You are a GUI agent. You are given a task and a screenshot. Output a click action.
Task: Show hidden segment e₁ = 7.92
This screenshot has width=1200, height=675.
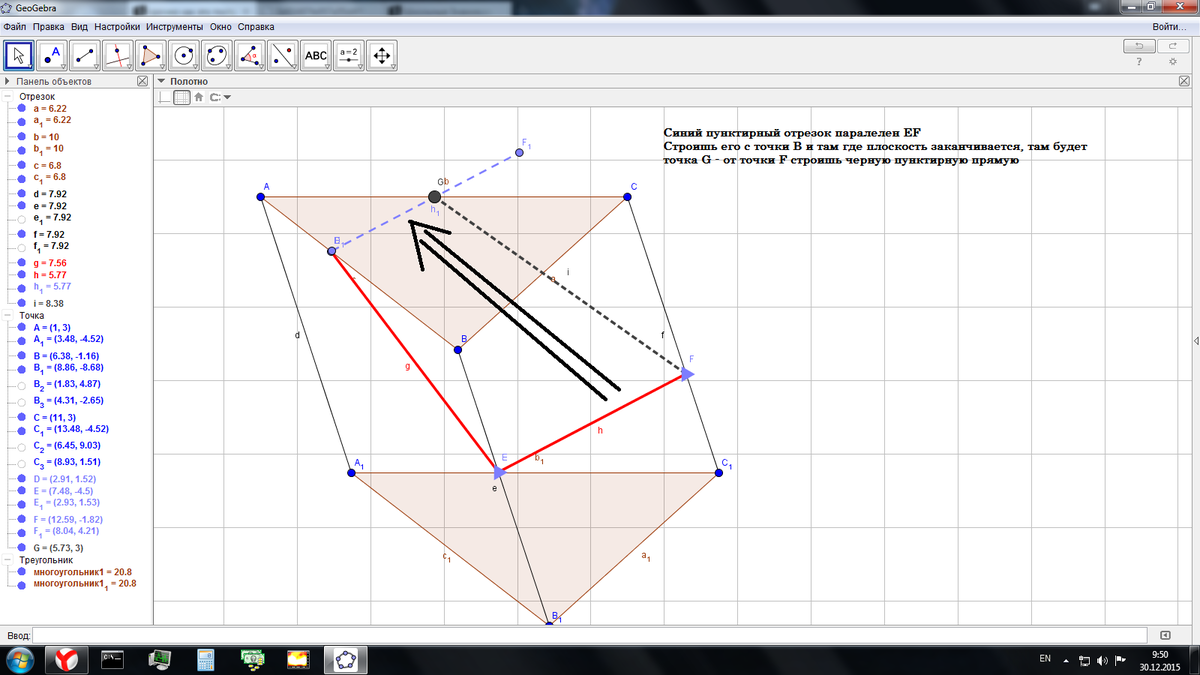click(22, 217)
